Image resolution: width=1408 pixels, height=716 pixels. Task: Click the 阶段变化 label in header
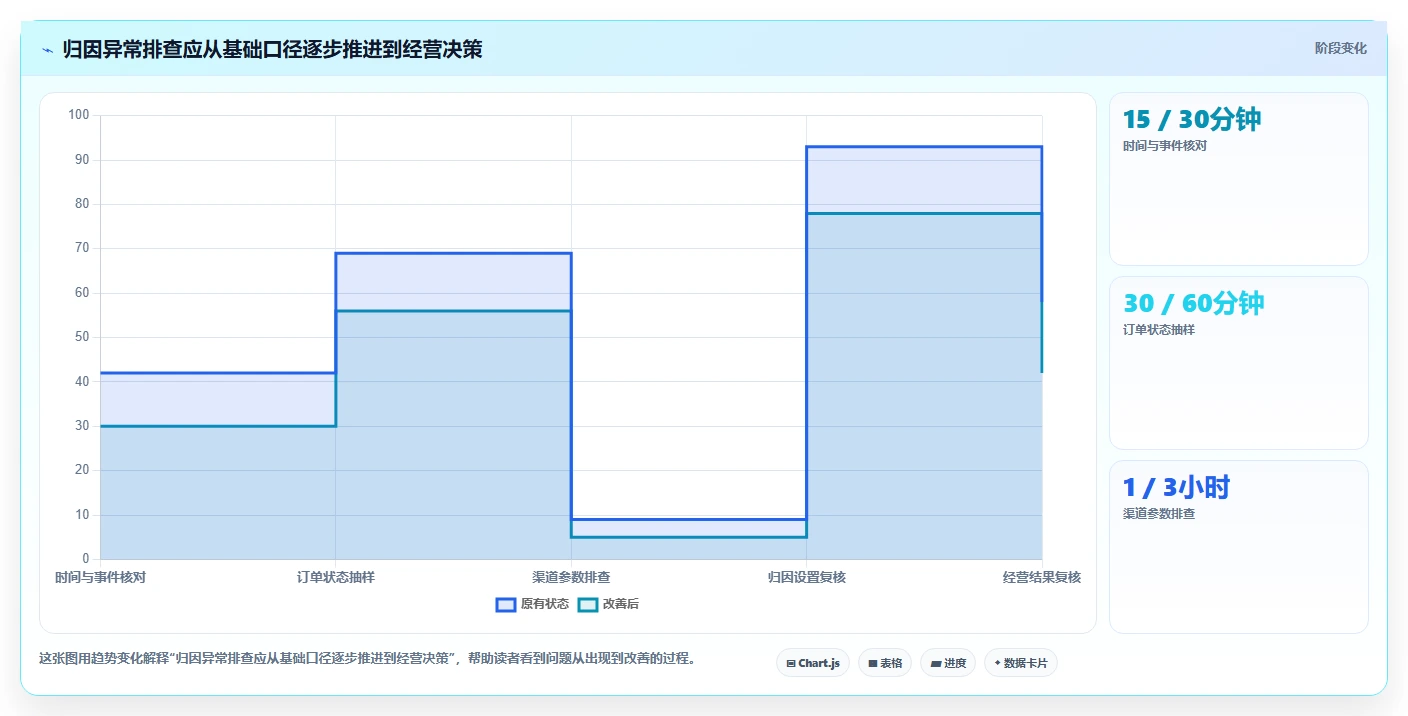(1340, 48)
